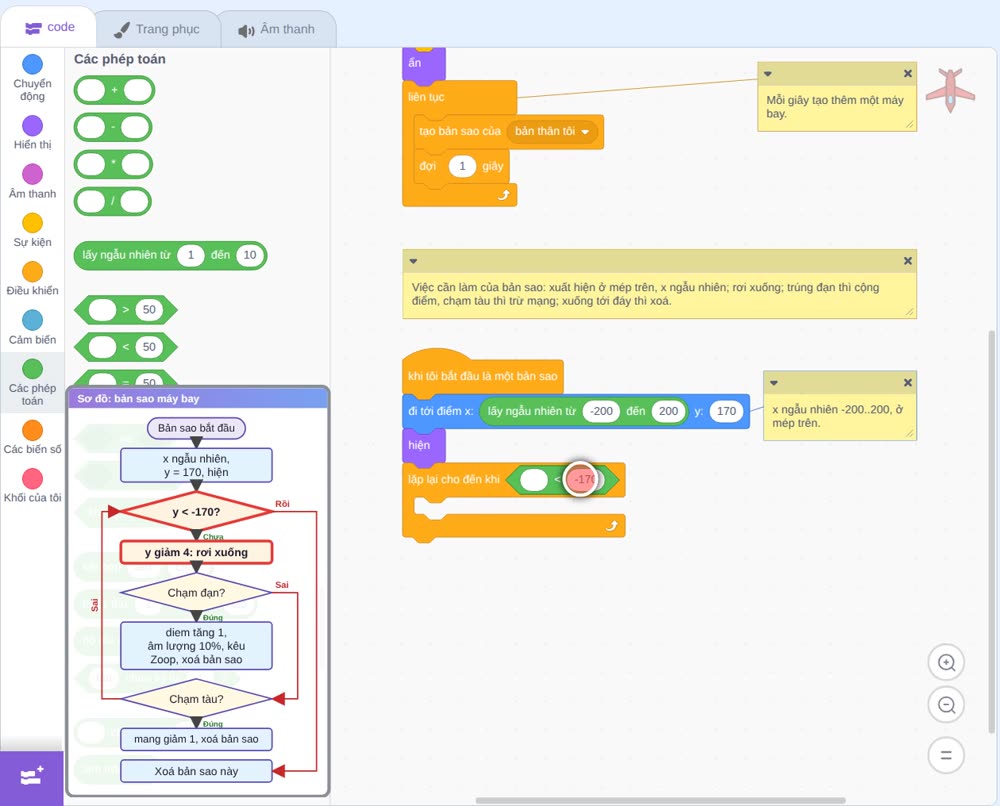1000x806 pixels.
Task: Select the multiplication operator block in palette
Action: coord(113,165)
